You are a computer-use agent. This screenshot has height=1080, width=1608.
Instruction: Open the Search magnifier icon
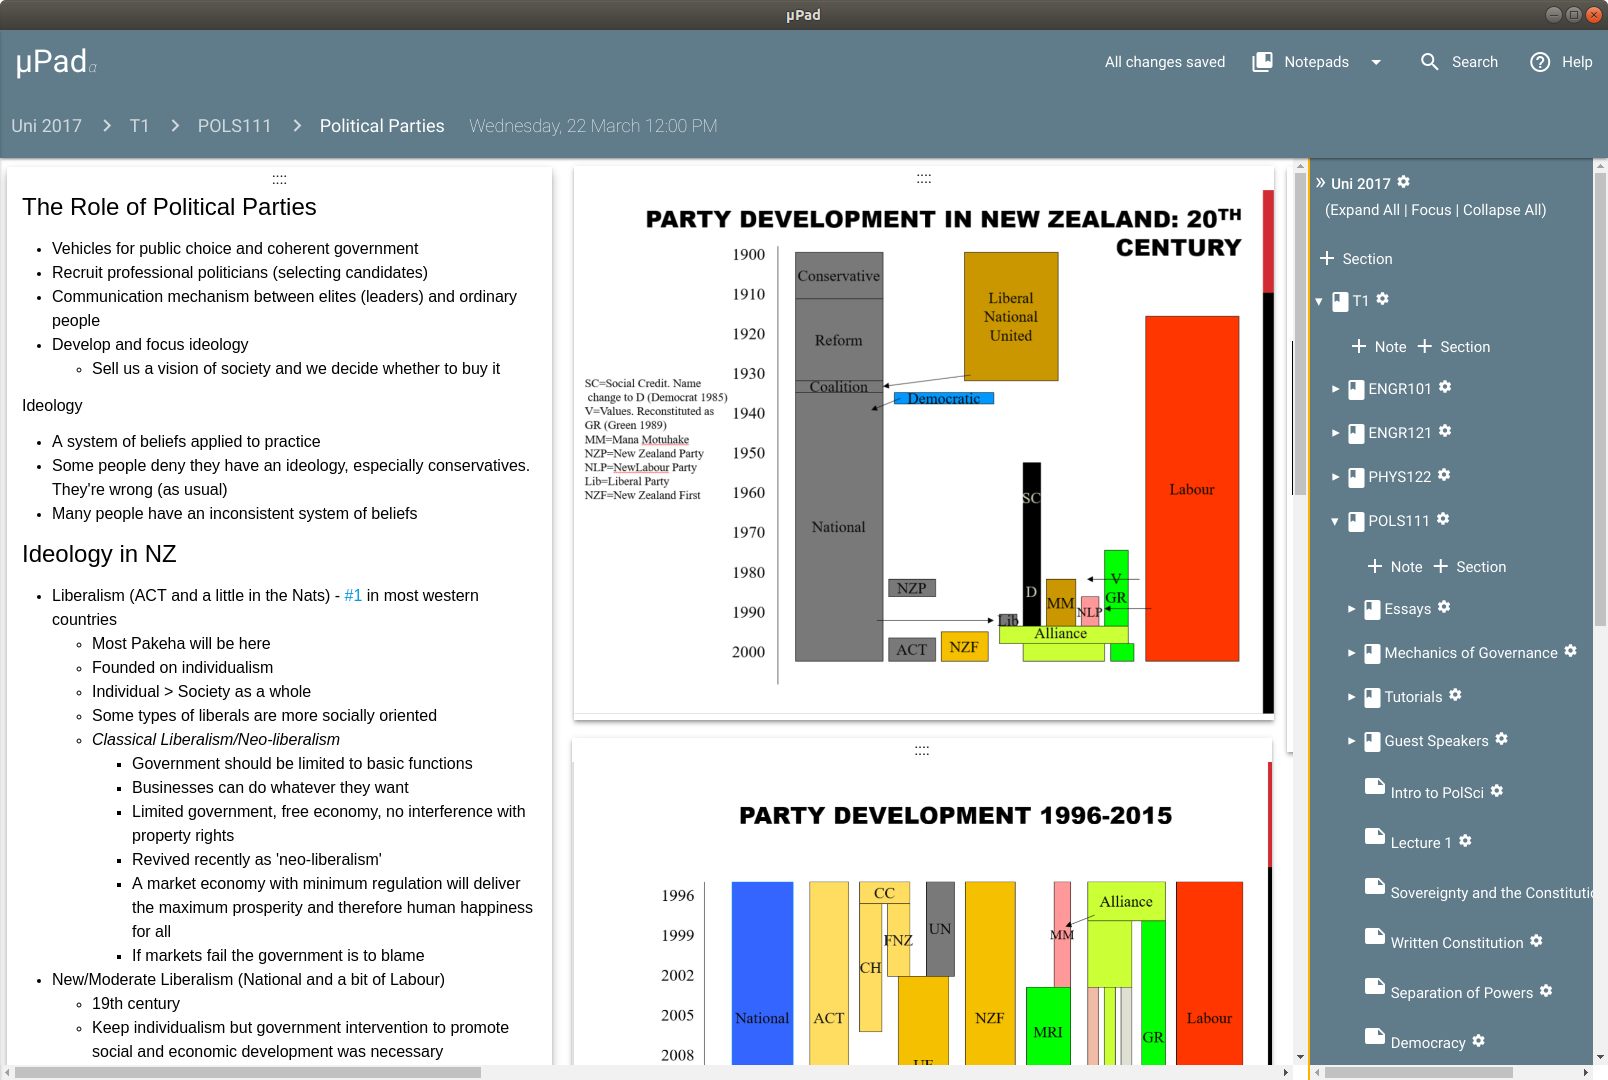[1430, 62]
